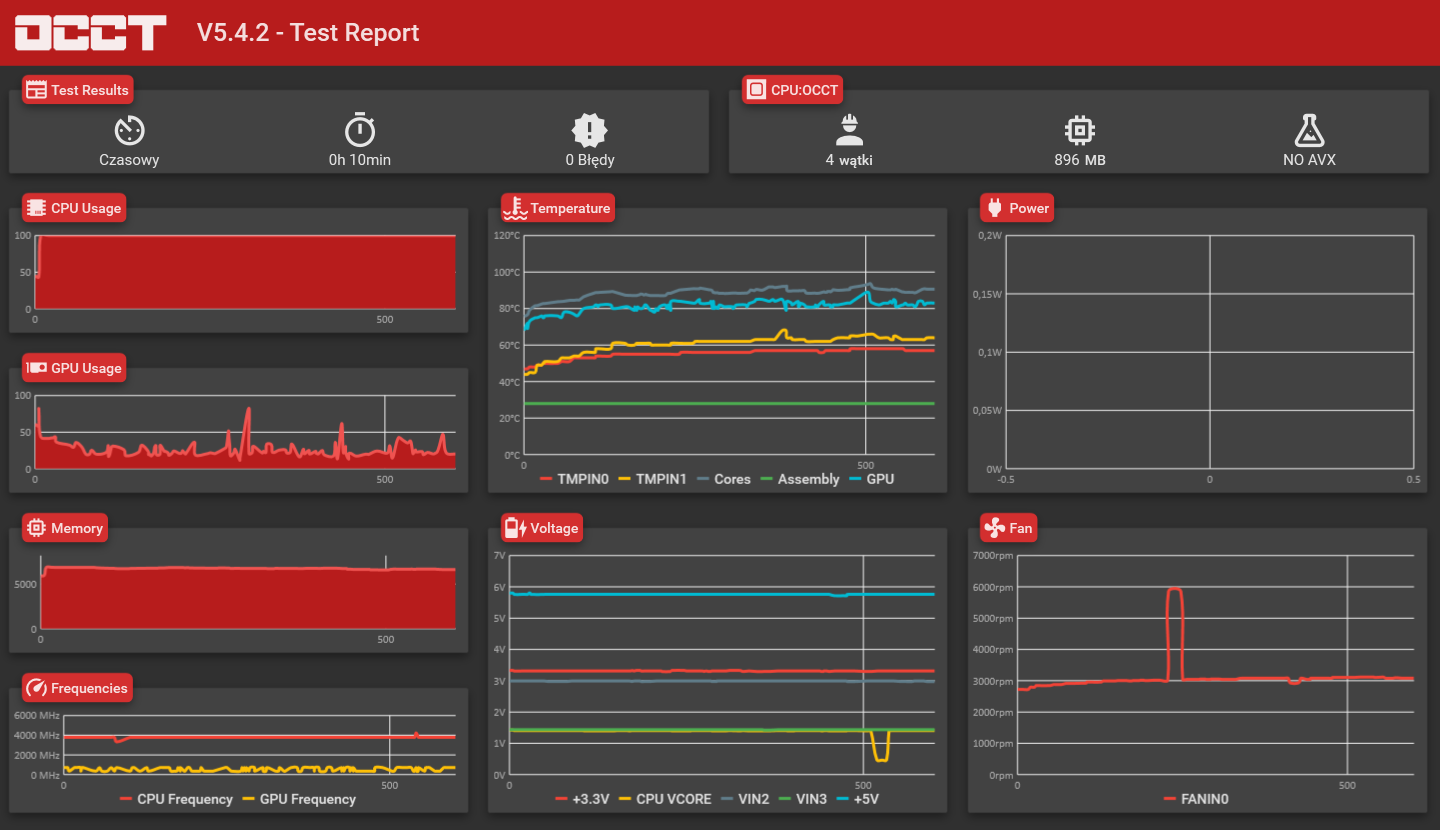Image resolution: width=1440 pixels, height=830 pixels.
Task: Click the fan icon in Fan panel header
Action: (x=994, y=528)
